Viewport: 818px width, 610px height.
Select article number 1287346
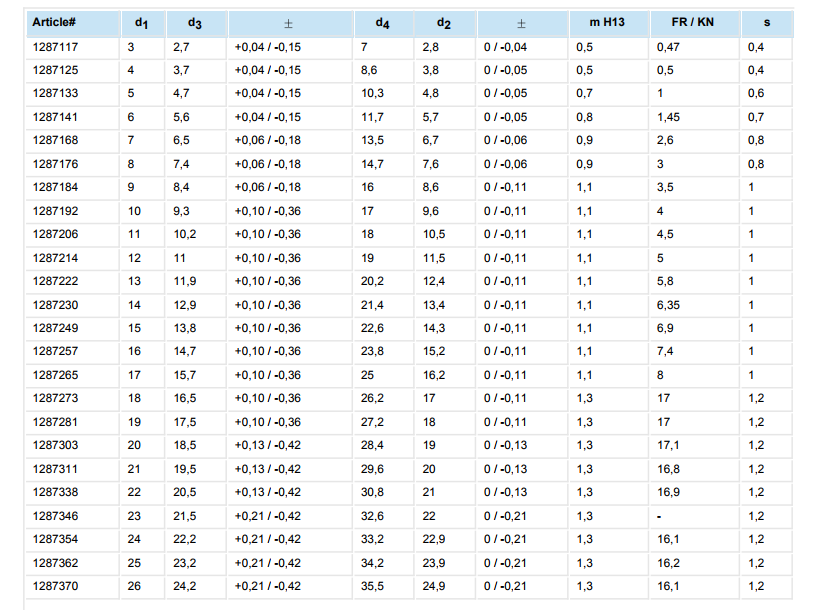(56, 515)
